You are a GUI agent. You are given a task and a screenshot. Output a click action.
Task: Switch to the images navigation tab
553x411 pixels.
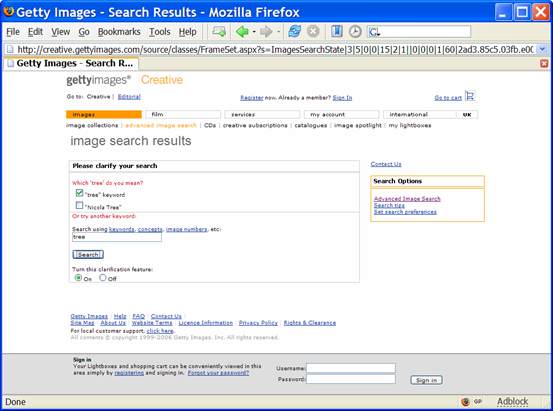pyautogui.click(x=104, y=114)
